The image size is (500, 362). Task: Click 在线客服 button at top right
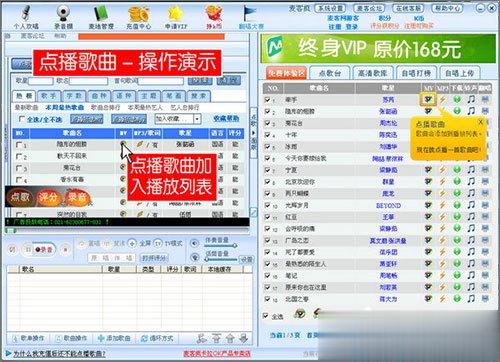pyautogui.click(x=407, y=8)
